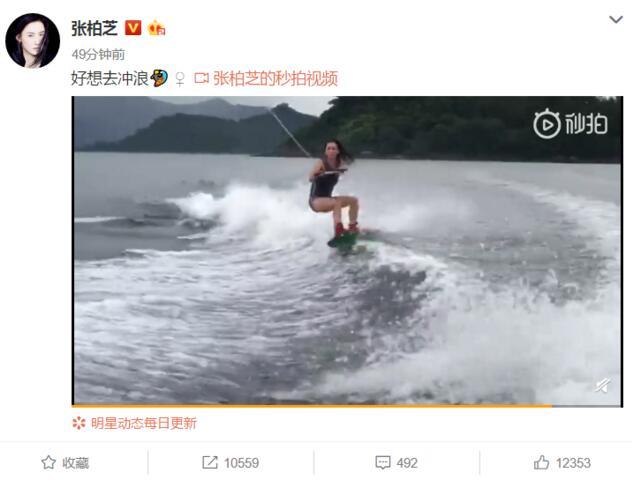The height and width of the screenshot is (486, 635).
Task: Open the 49分钟前 timestamp link
Action: (x=98, y=54)
